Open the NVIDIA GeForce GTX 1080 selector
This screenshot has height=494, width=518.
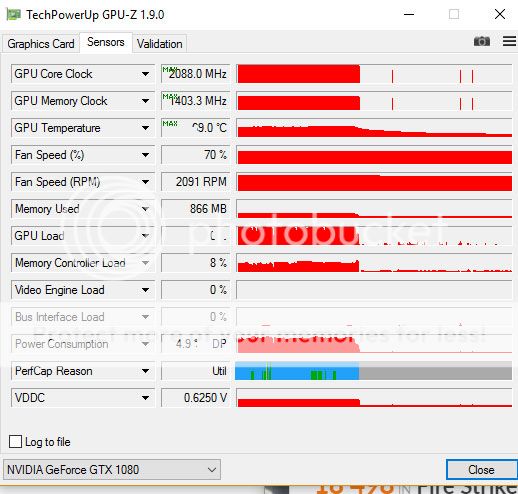coord(112,470)
